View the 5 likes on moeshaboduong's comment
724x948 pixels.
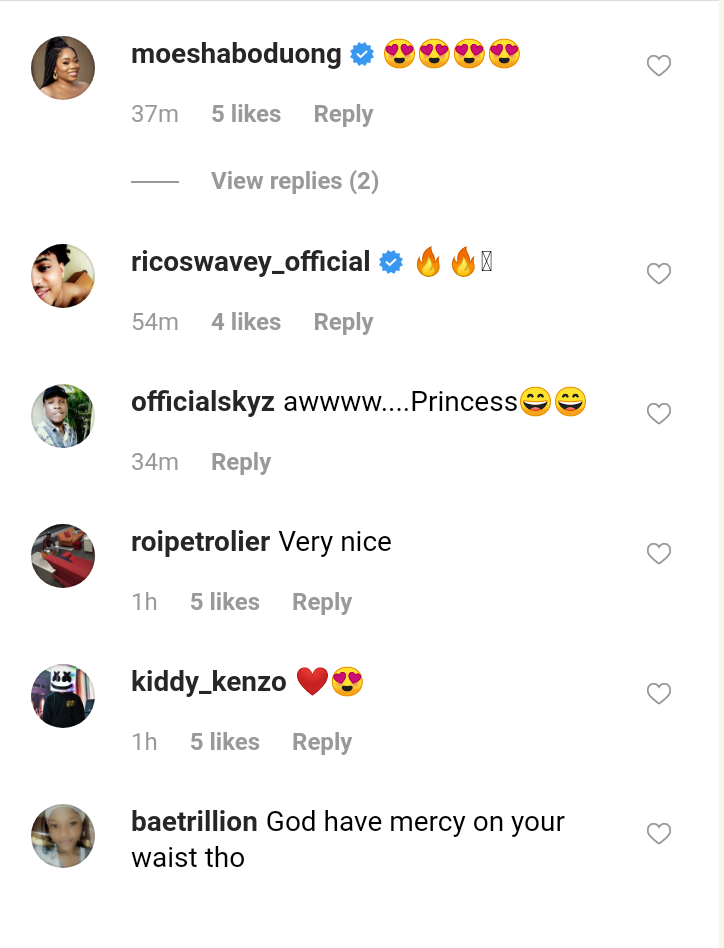[246, 115]
